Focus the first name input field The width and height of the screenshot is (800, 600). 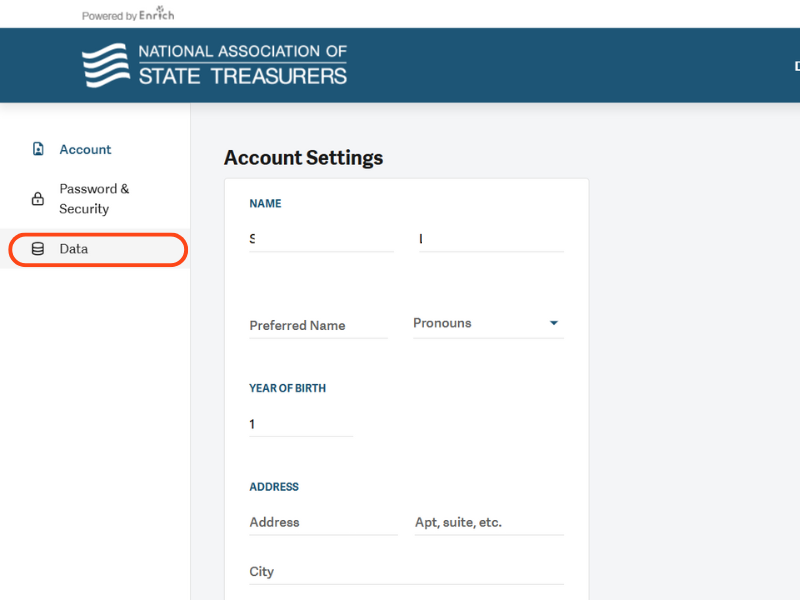(x=321, y=239)
